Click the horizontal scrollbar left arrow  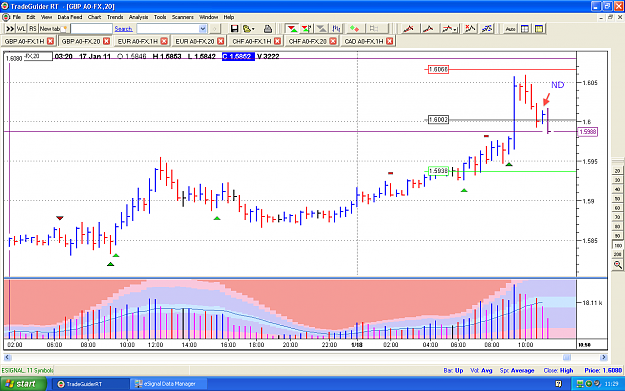pyautogui.click(x=7, y=358)
